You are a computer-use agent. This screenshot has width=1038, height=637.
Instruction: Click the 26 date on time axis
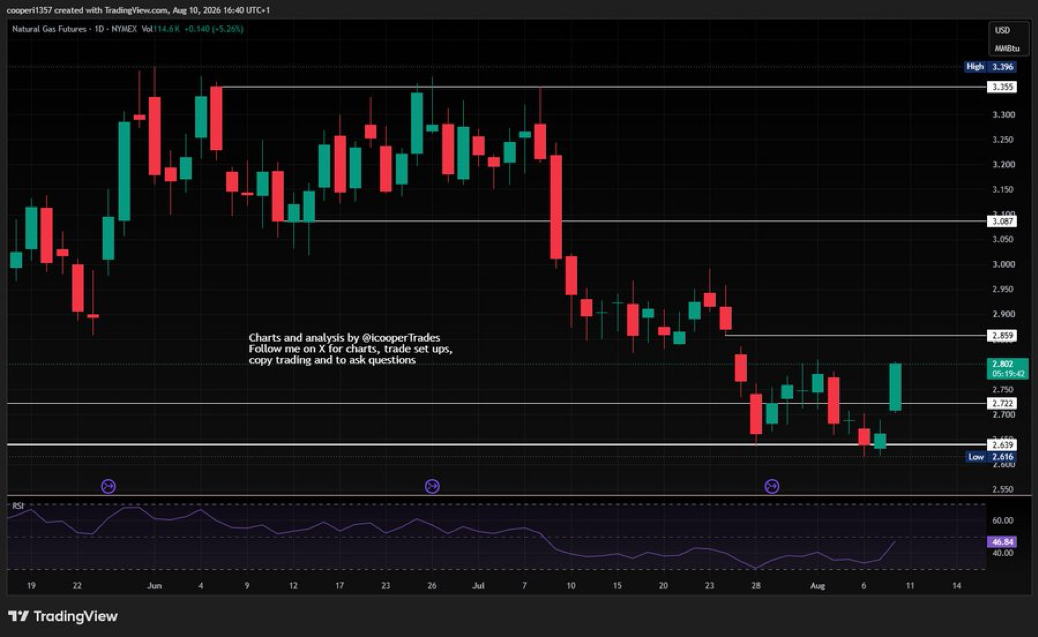432,585
